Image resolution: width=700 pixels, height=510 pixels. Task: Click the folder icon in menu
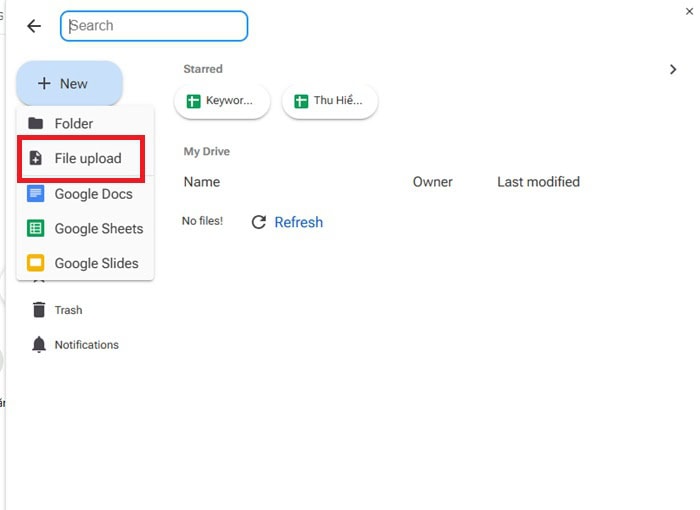coord(36,123)
